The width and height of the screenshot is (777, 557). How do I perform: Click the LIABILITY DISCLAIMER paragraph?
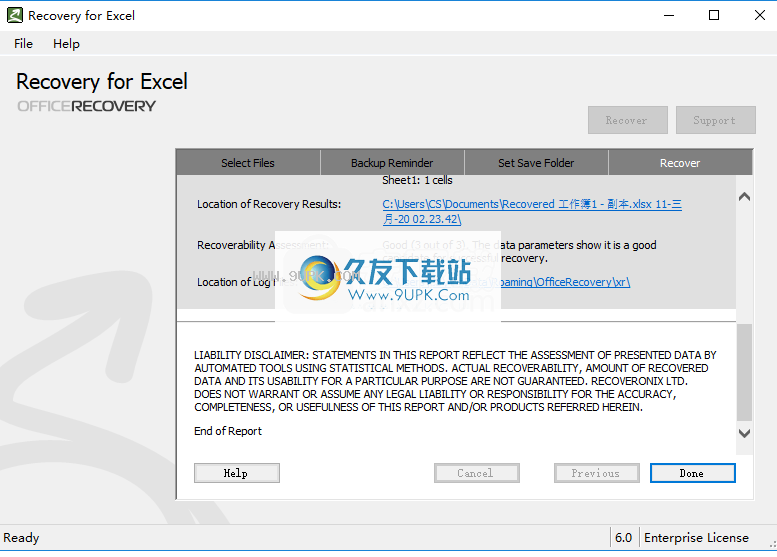click(455, 381)
